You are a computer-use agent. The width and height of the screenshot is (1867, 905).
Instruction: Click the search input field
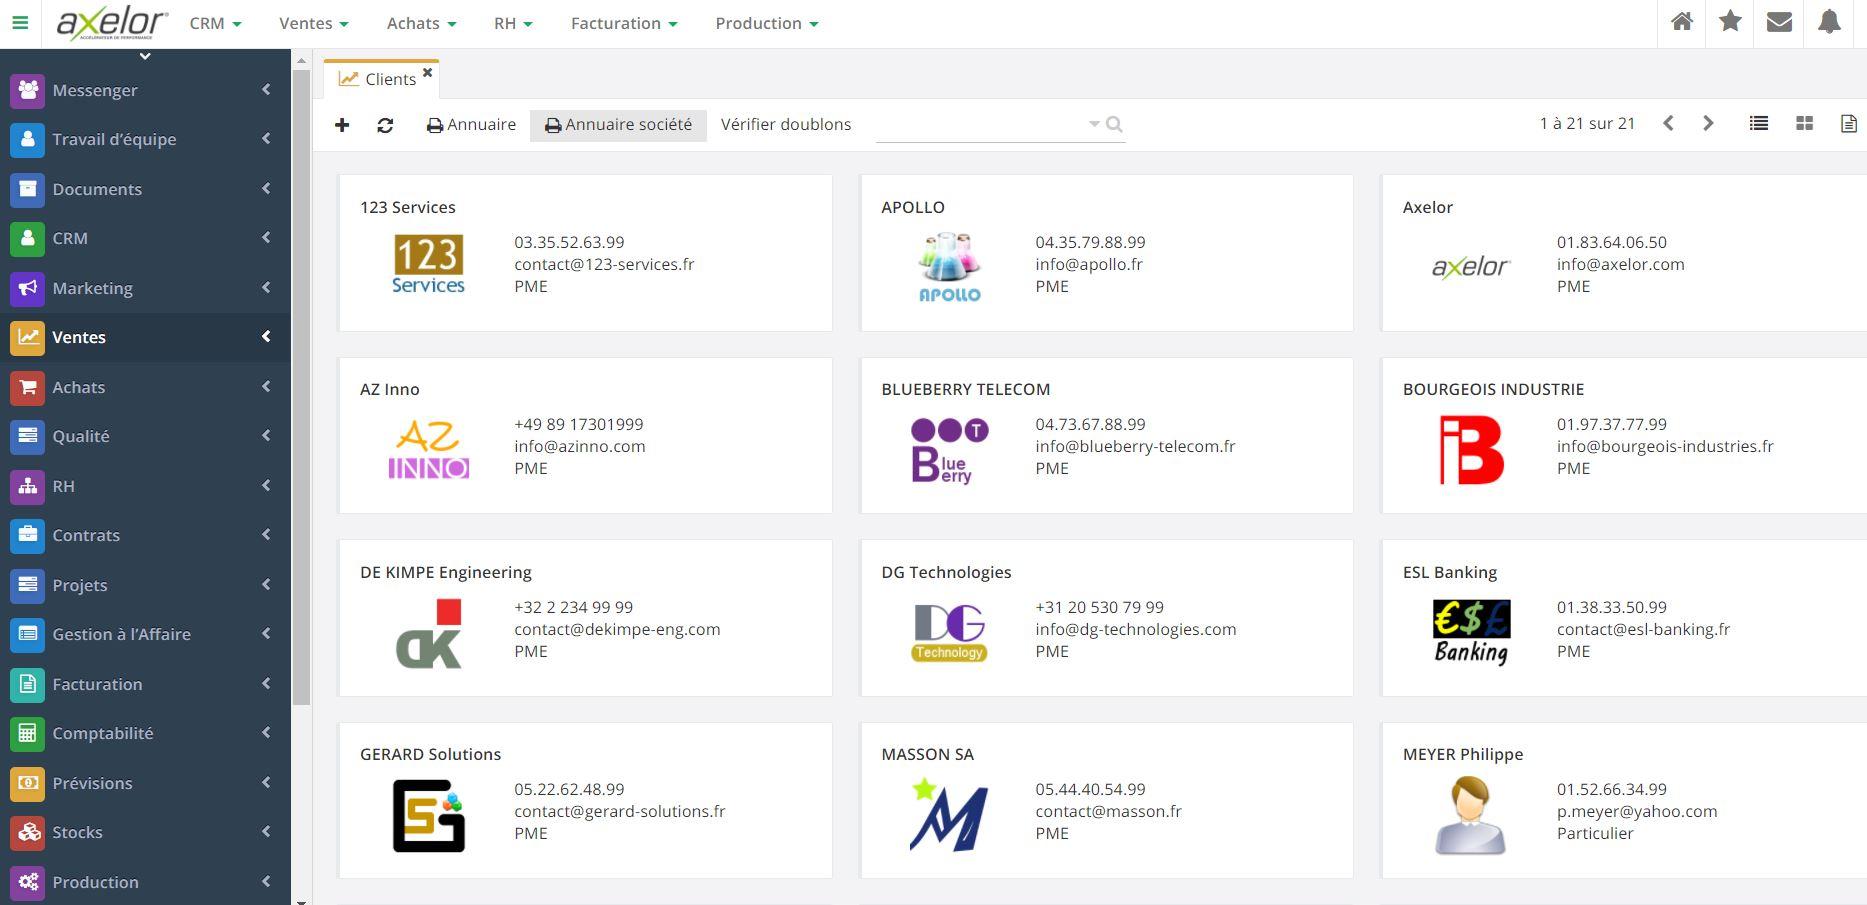pos(980,125)
